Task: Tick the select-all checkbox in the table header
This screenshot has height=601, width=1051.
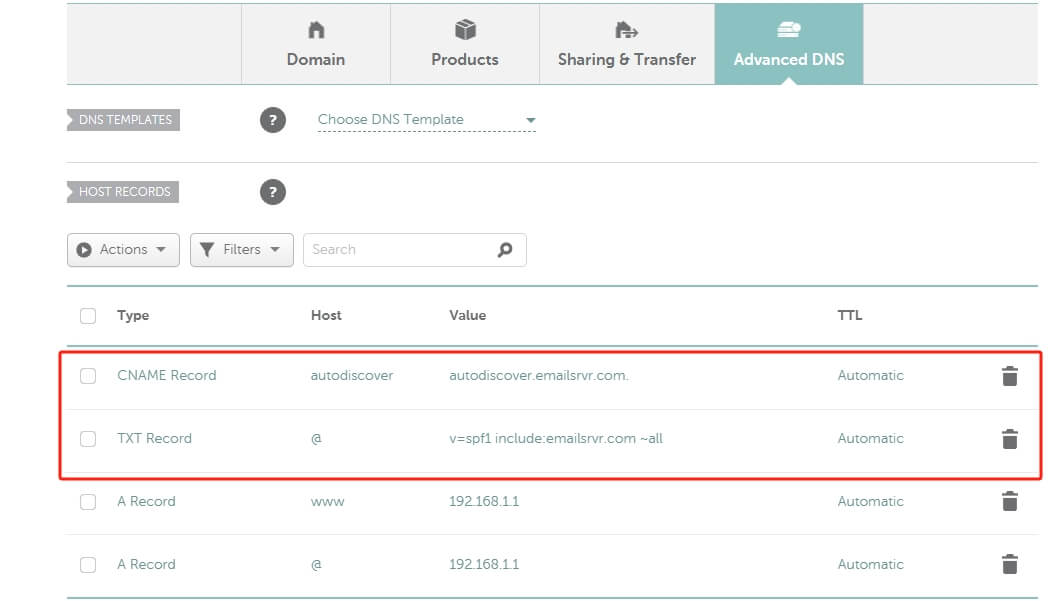Action: [x=88, y=316]
